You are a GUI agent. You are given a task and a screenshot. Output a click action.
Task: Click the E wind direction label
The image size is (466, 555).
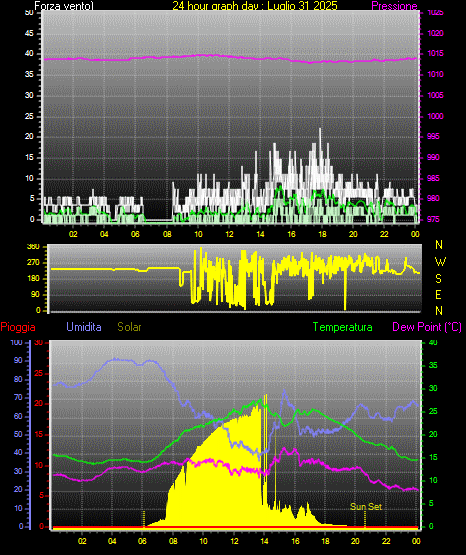[x=438, y=294]
